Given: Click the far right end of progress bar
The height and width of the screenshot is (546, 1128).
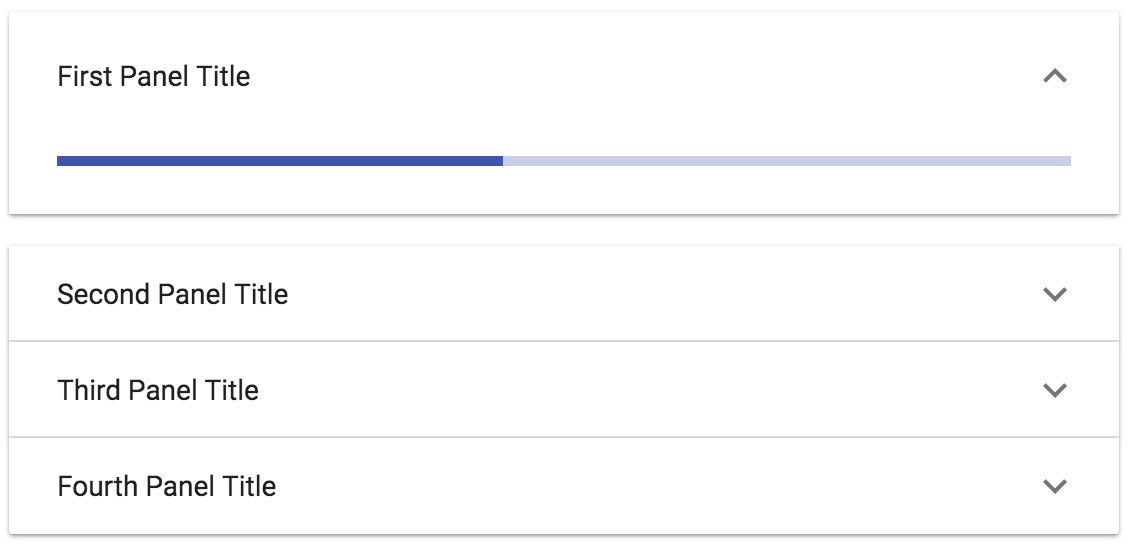Looking at the screenshot, I should tap(1067, 161).
